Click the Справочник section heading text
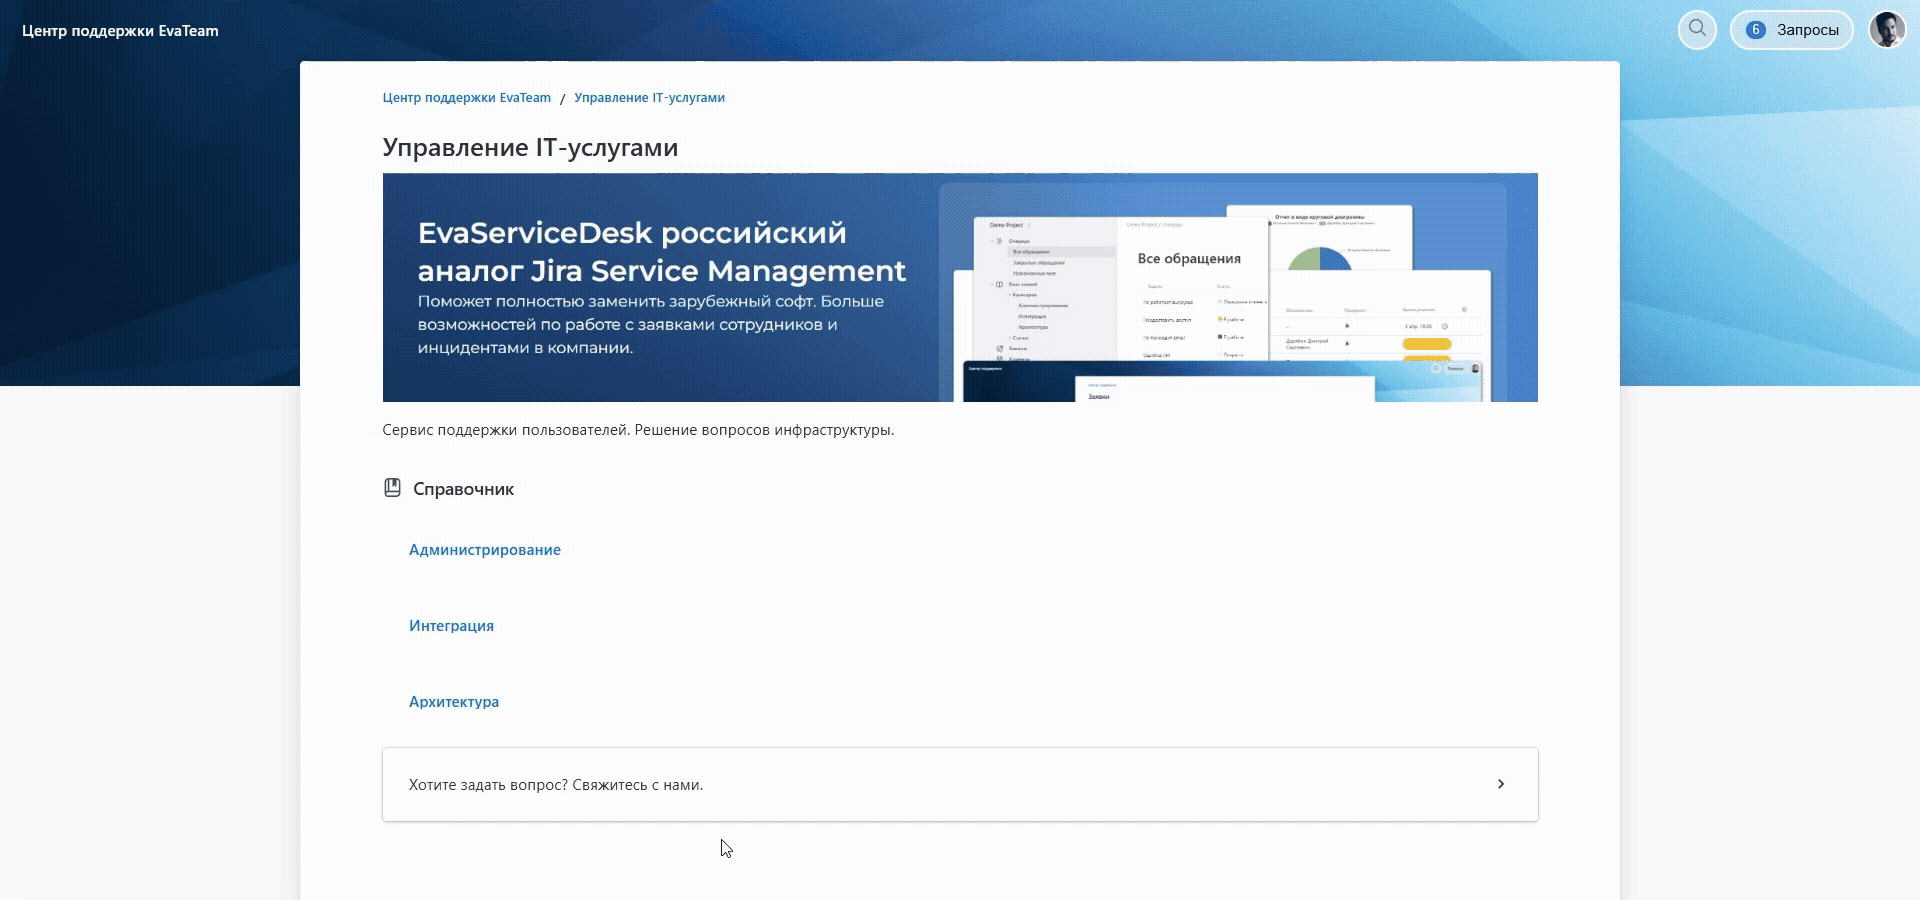This screenshot has height=900, width=1920. 463,489
